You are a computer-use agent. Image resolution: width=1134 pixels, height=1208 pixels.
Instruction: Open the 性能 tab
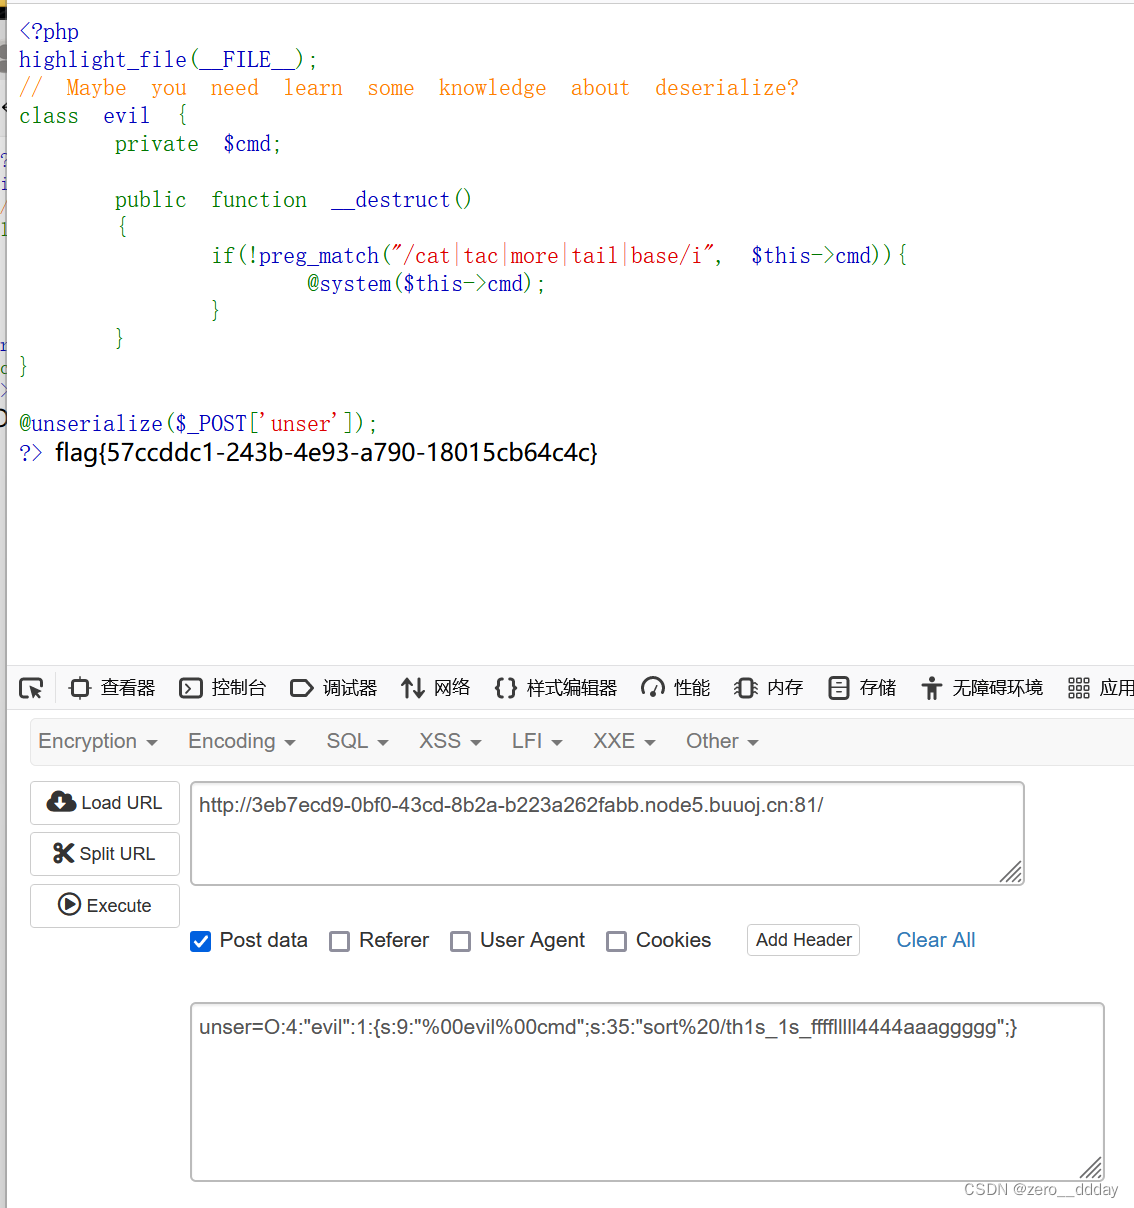coord(675,688)
